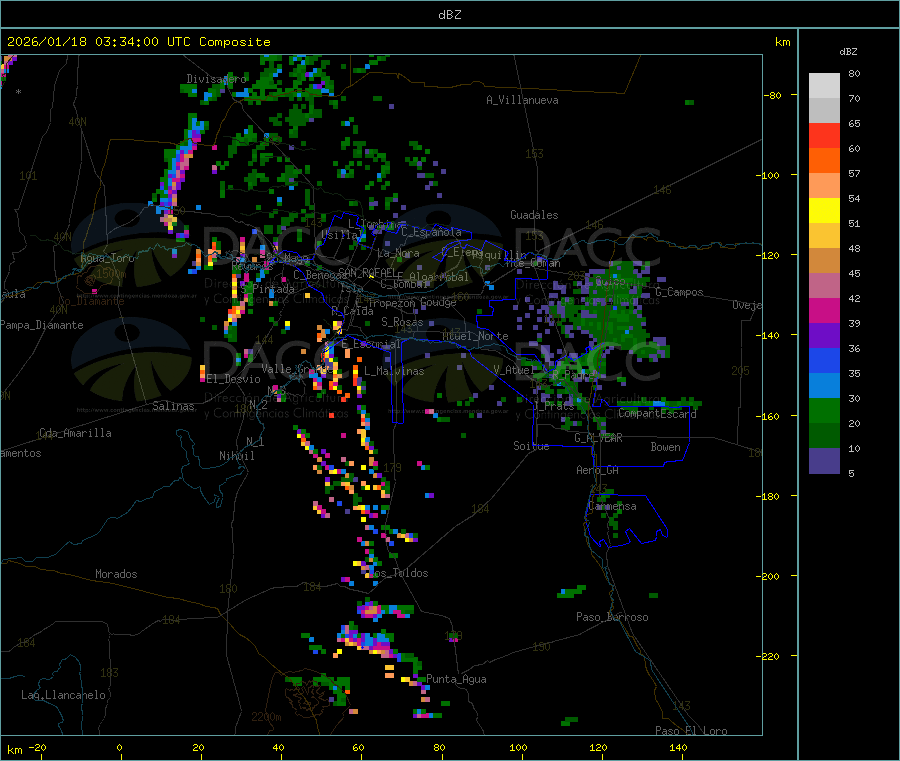Click the G_ALVEAR city label
Image resolution: width=900 pixels, height=761 pixels.
pyautogui.click(x=598, y=438)
